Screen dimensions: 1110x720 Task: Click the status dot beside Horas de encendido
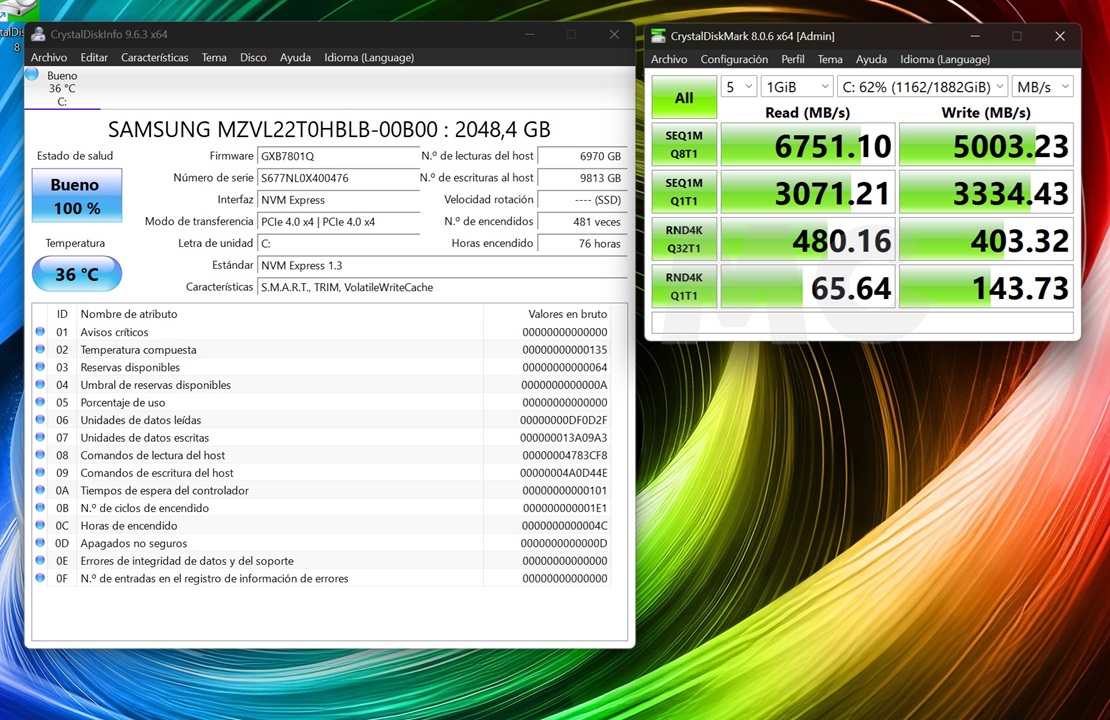40,525
